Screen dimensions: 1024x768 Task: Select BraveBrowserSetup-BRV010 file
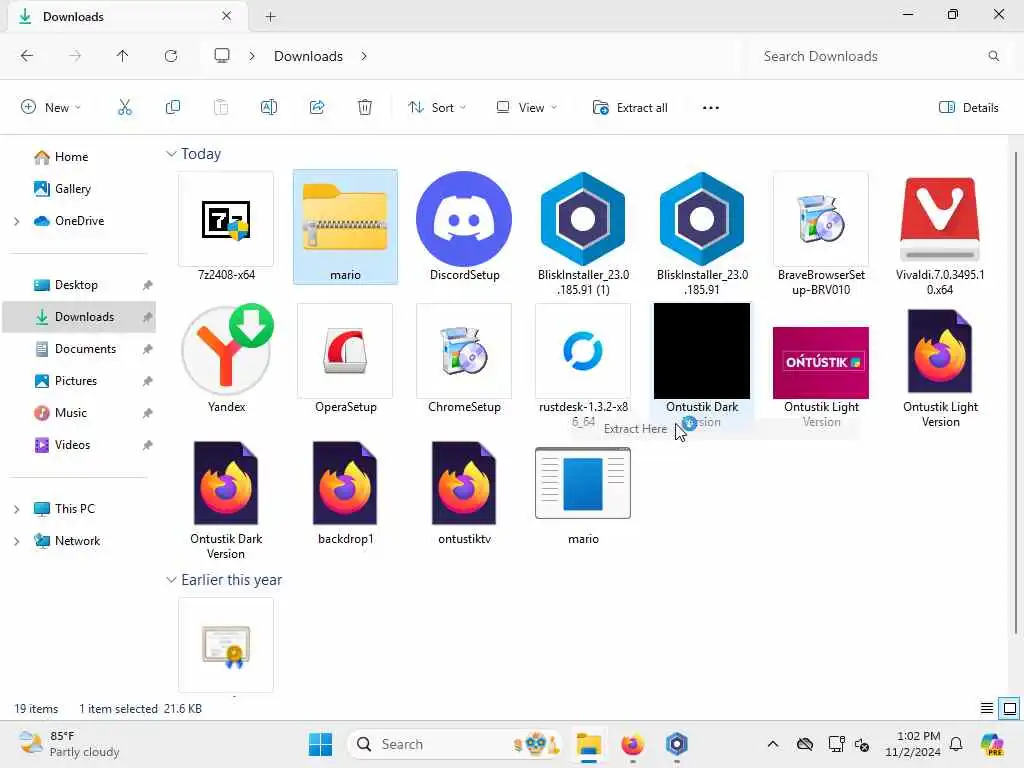[821, 233]
